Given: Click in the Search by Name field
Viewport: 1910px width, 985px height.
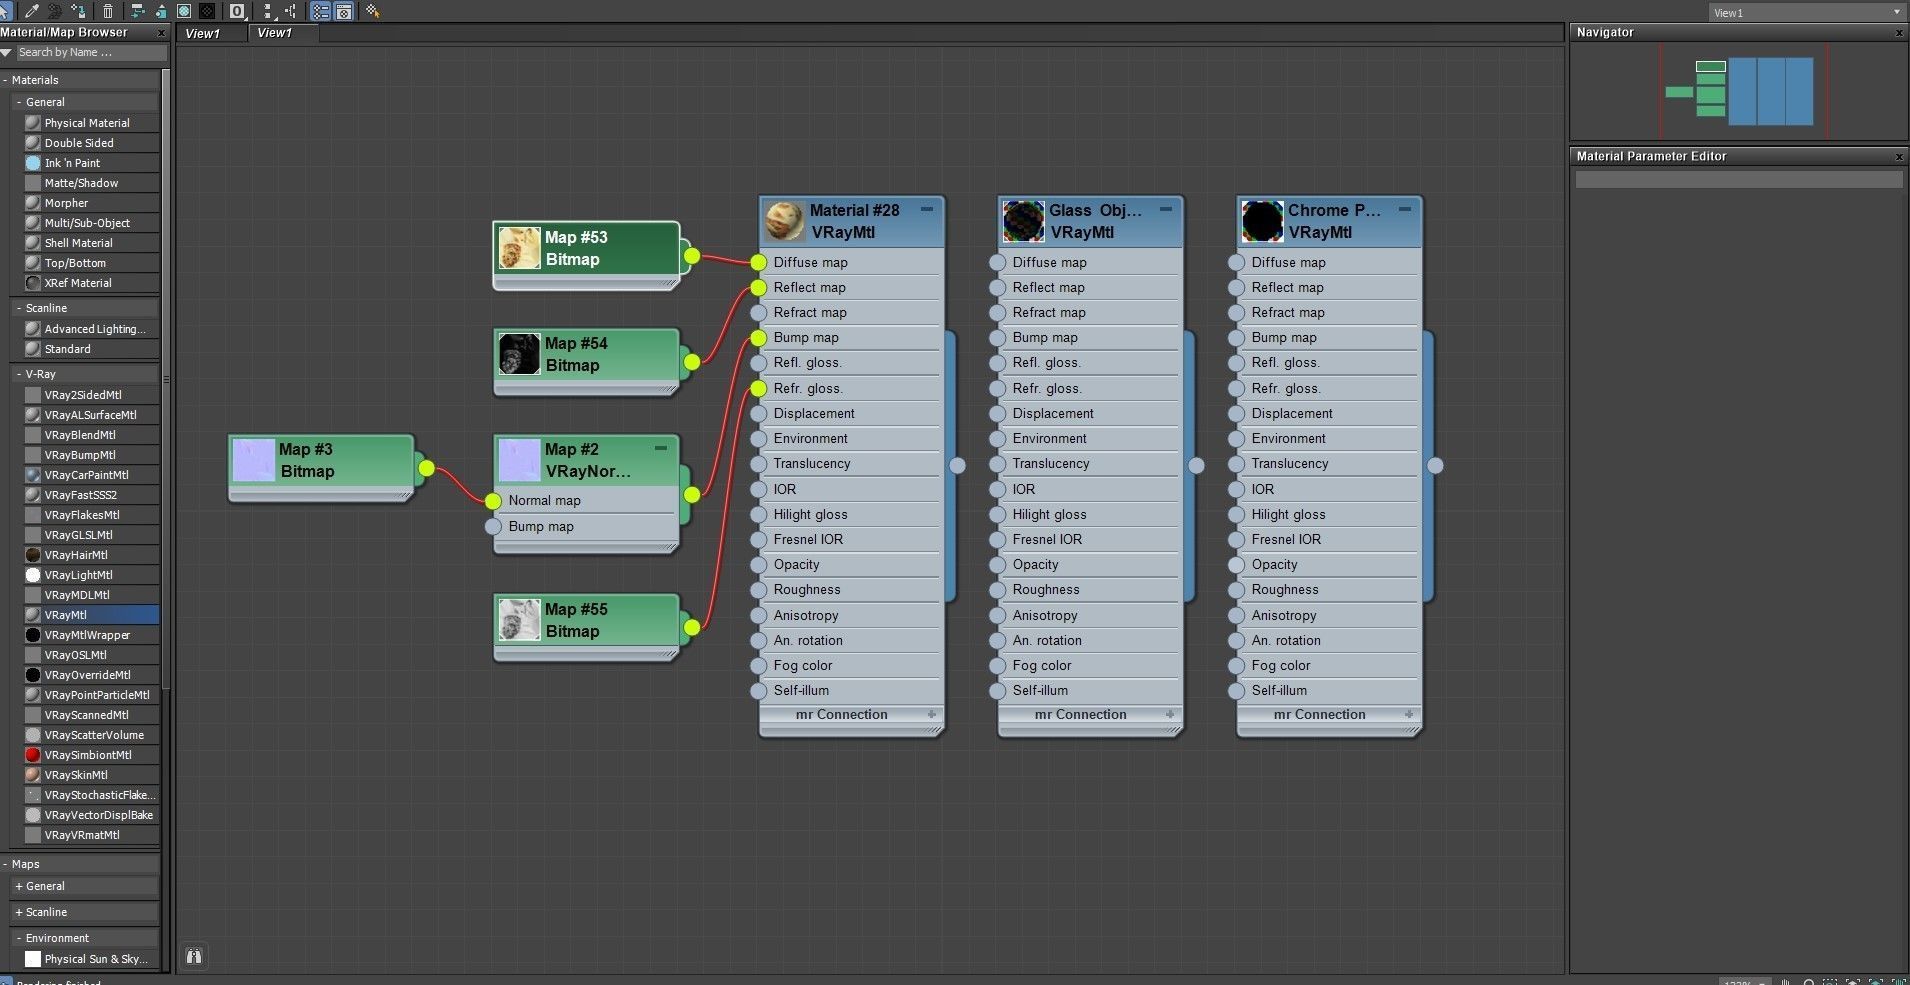Looking at the screenshot, I should [91, 52].
